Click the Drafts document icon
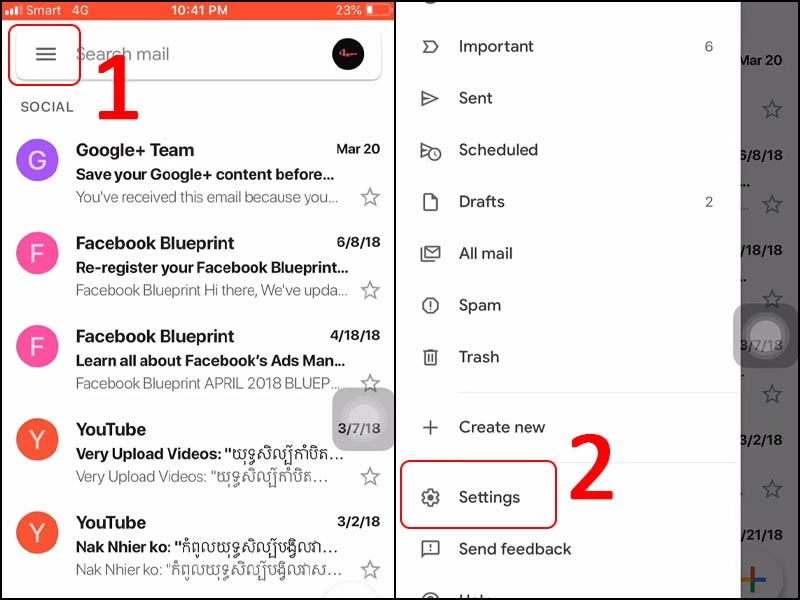Image resolution: width=800 pixels, height=600 pixels. [430, 202]
